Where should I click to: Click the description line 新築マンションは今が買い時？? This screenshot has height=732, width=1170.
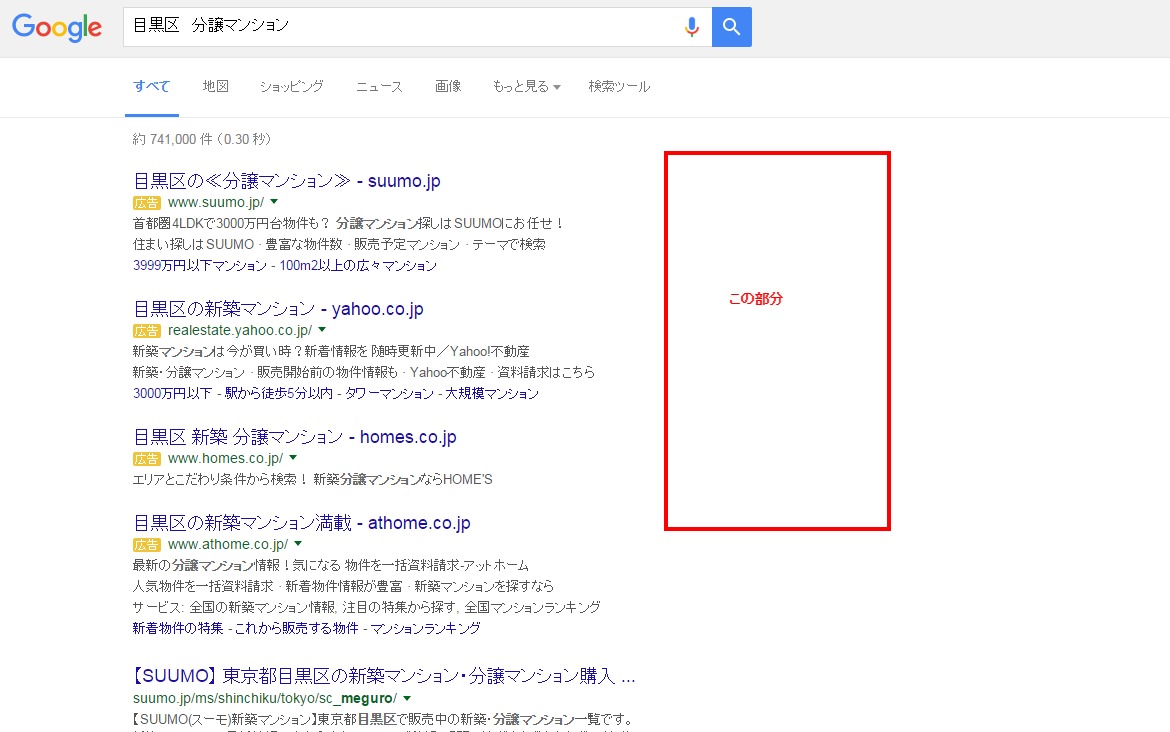(x=331, y=351)
